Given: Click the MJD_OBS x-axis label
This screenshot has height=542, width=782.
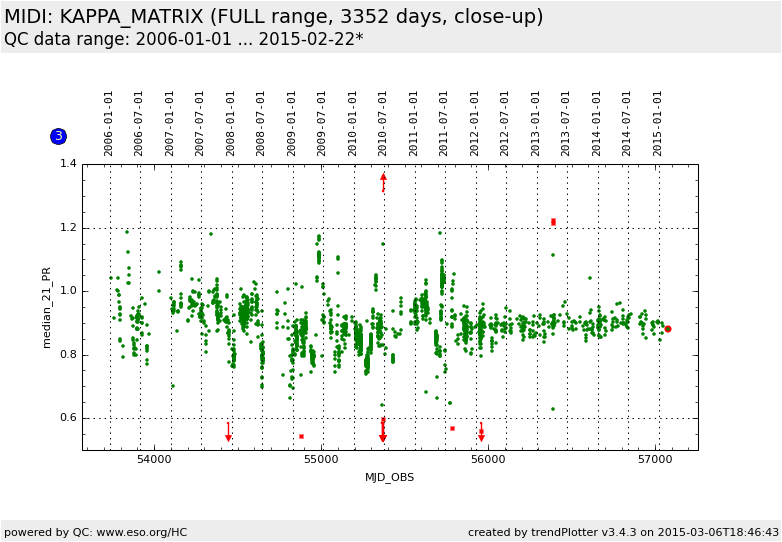Looking at the screenshot, I should click(x=389, y=477).
